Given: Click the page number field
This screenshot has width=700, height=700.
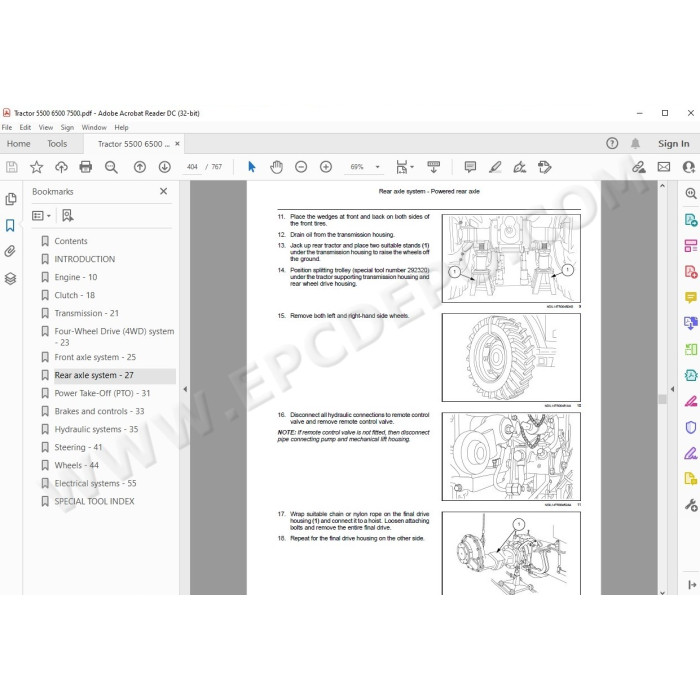Looking at the screenshot, I should pyautogui.click(x=192, y=167).
